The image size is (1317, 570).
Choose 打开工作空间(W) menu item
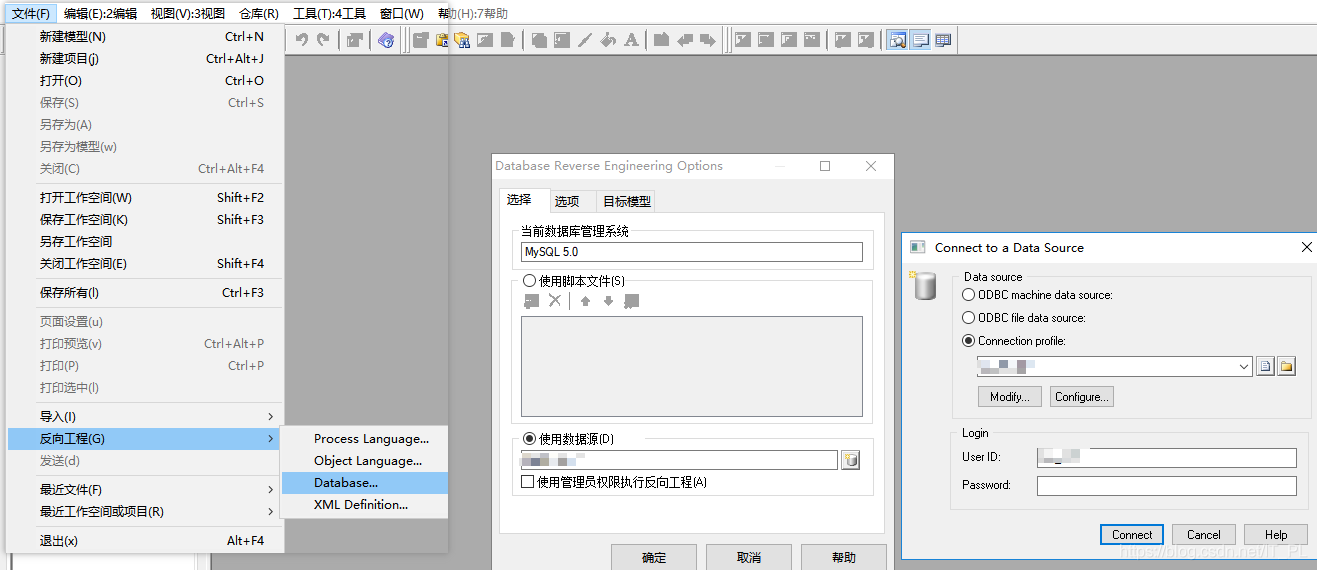coord(146,197)
